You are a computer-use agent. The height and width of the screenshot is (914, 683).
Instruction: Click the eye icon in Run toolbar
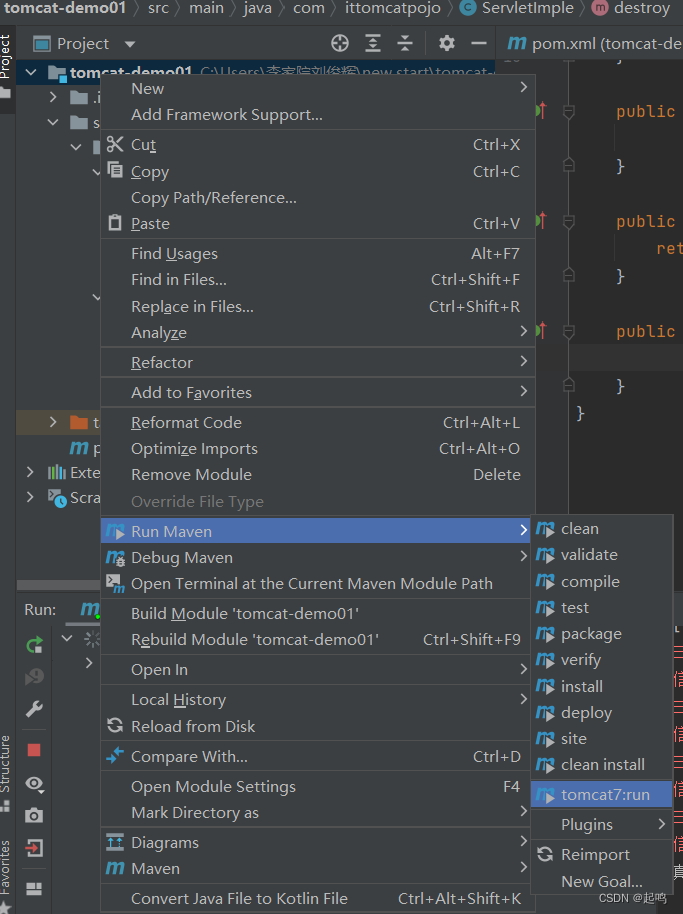(x=34, y=785)
